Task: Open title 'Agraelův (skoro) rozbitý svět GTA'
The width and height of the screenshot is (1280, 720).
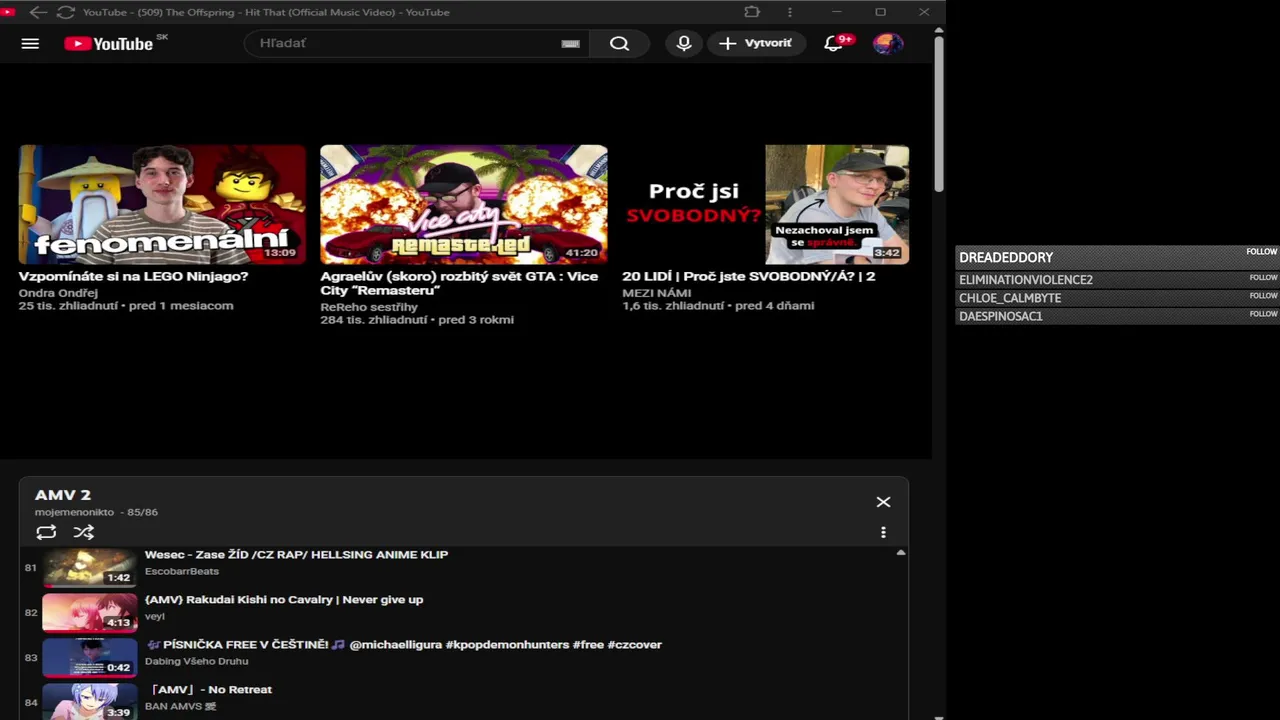Action: tap(459, 283)
